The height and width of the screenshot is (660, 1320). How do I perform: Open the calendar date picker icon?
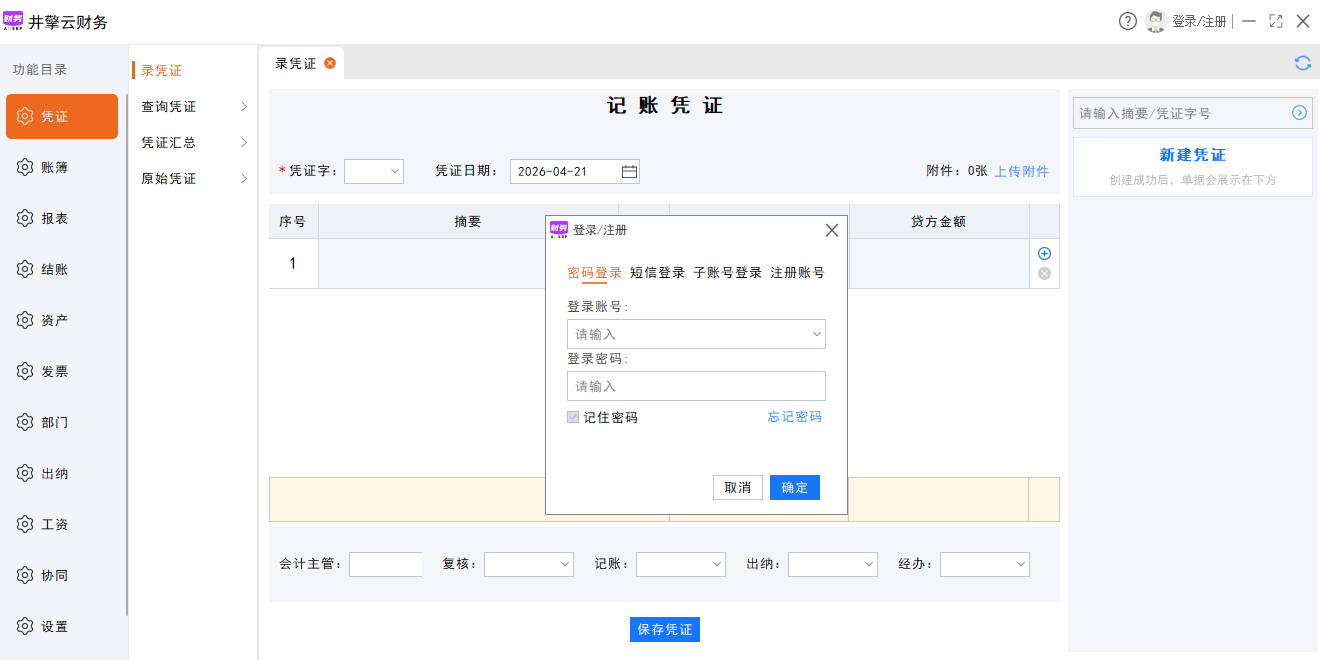629,172
